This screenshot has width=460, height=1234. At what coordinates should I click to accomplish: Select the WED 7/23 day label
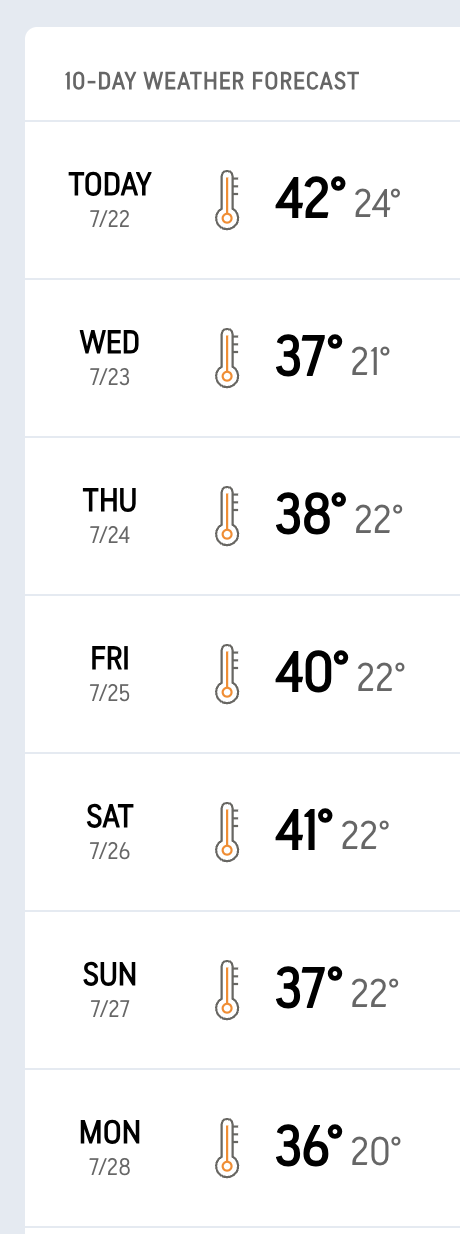click(x=110, y=358)
